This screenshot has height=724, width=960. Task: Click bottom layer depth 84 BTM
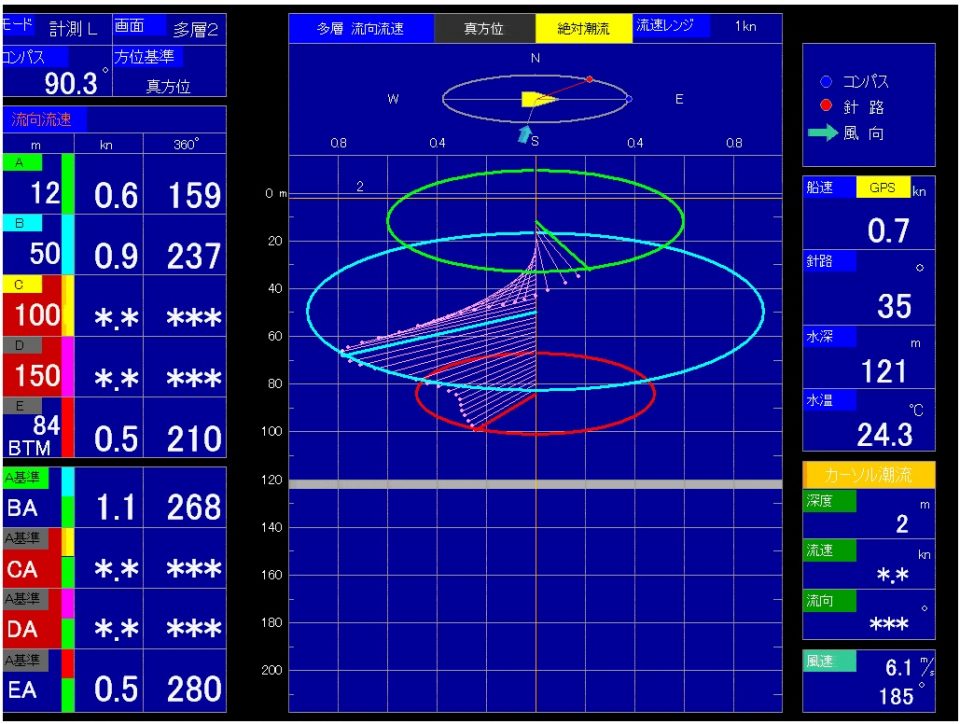coord(34,436)
